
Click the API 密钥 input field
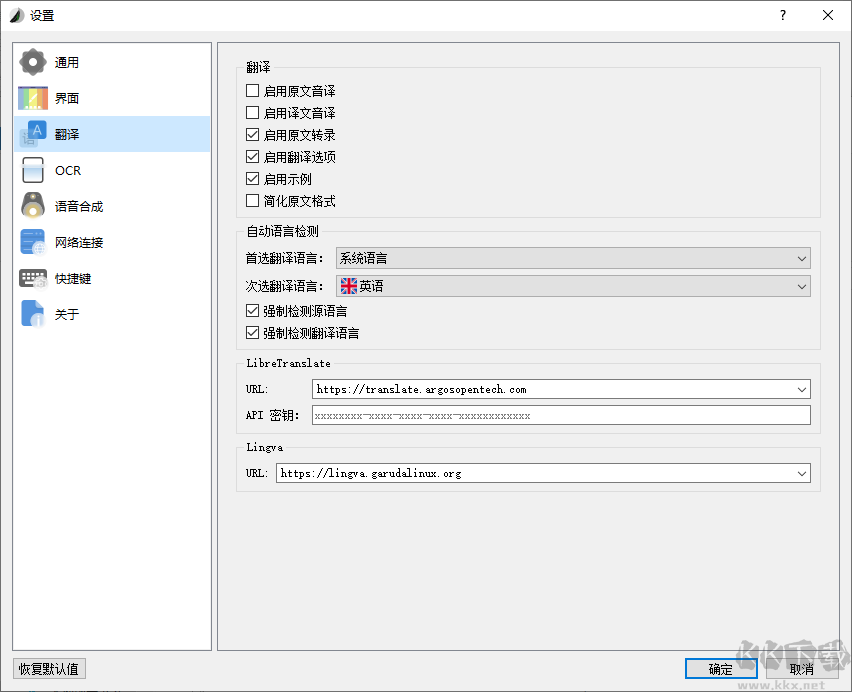click(560, 415)
